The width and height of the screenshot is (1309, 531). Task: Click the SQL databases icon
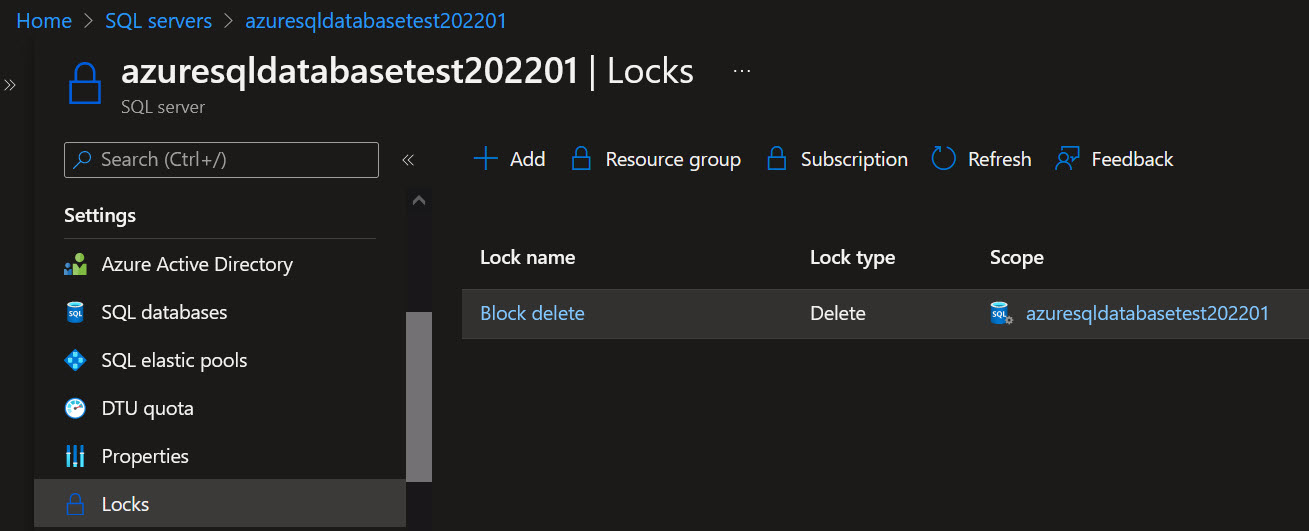[75, 313]
